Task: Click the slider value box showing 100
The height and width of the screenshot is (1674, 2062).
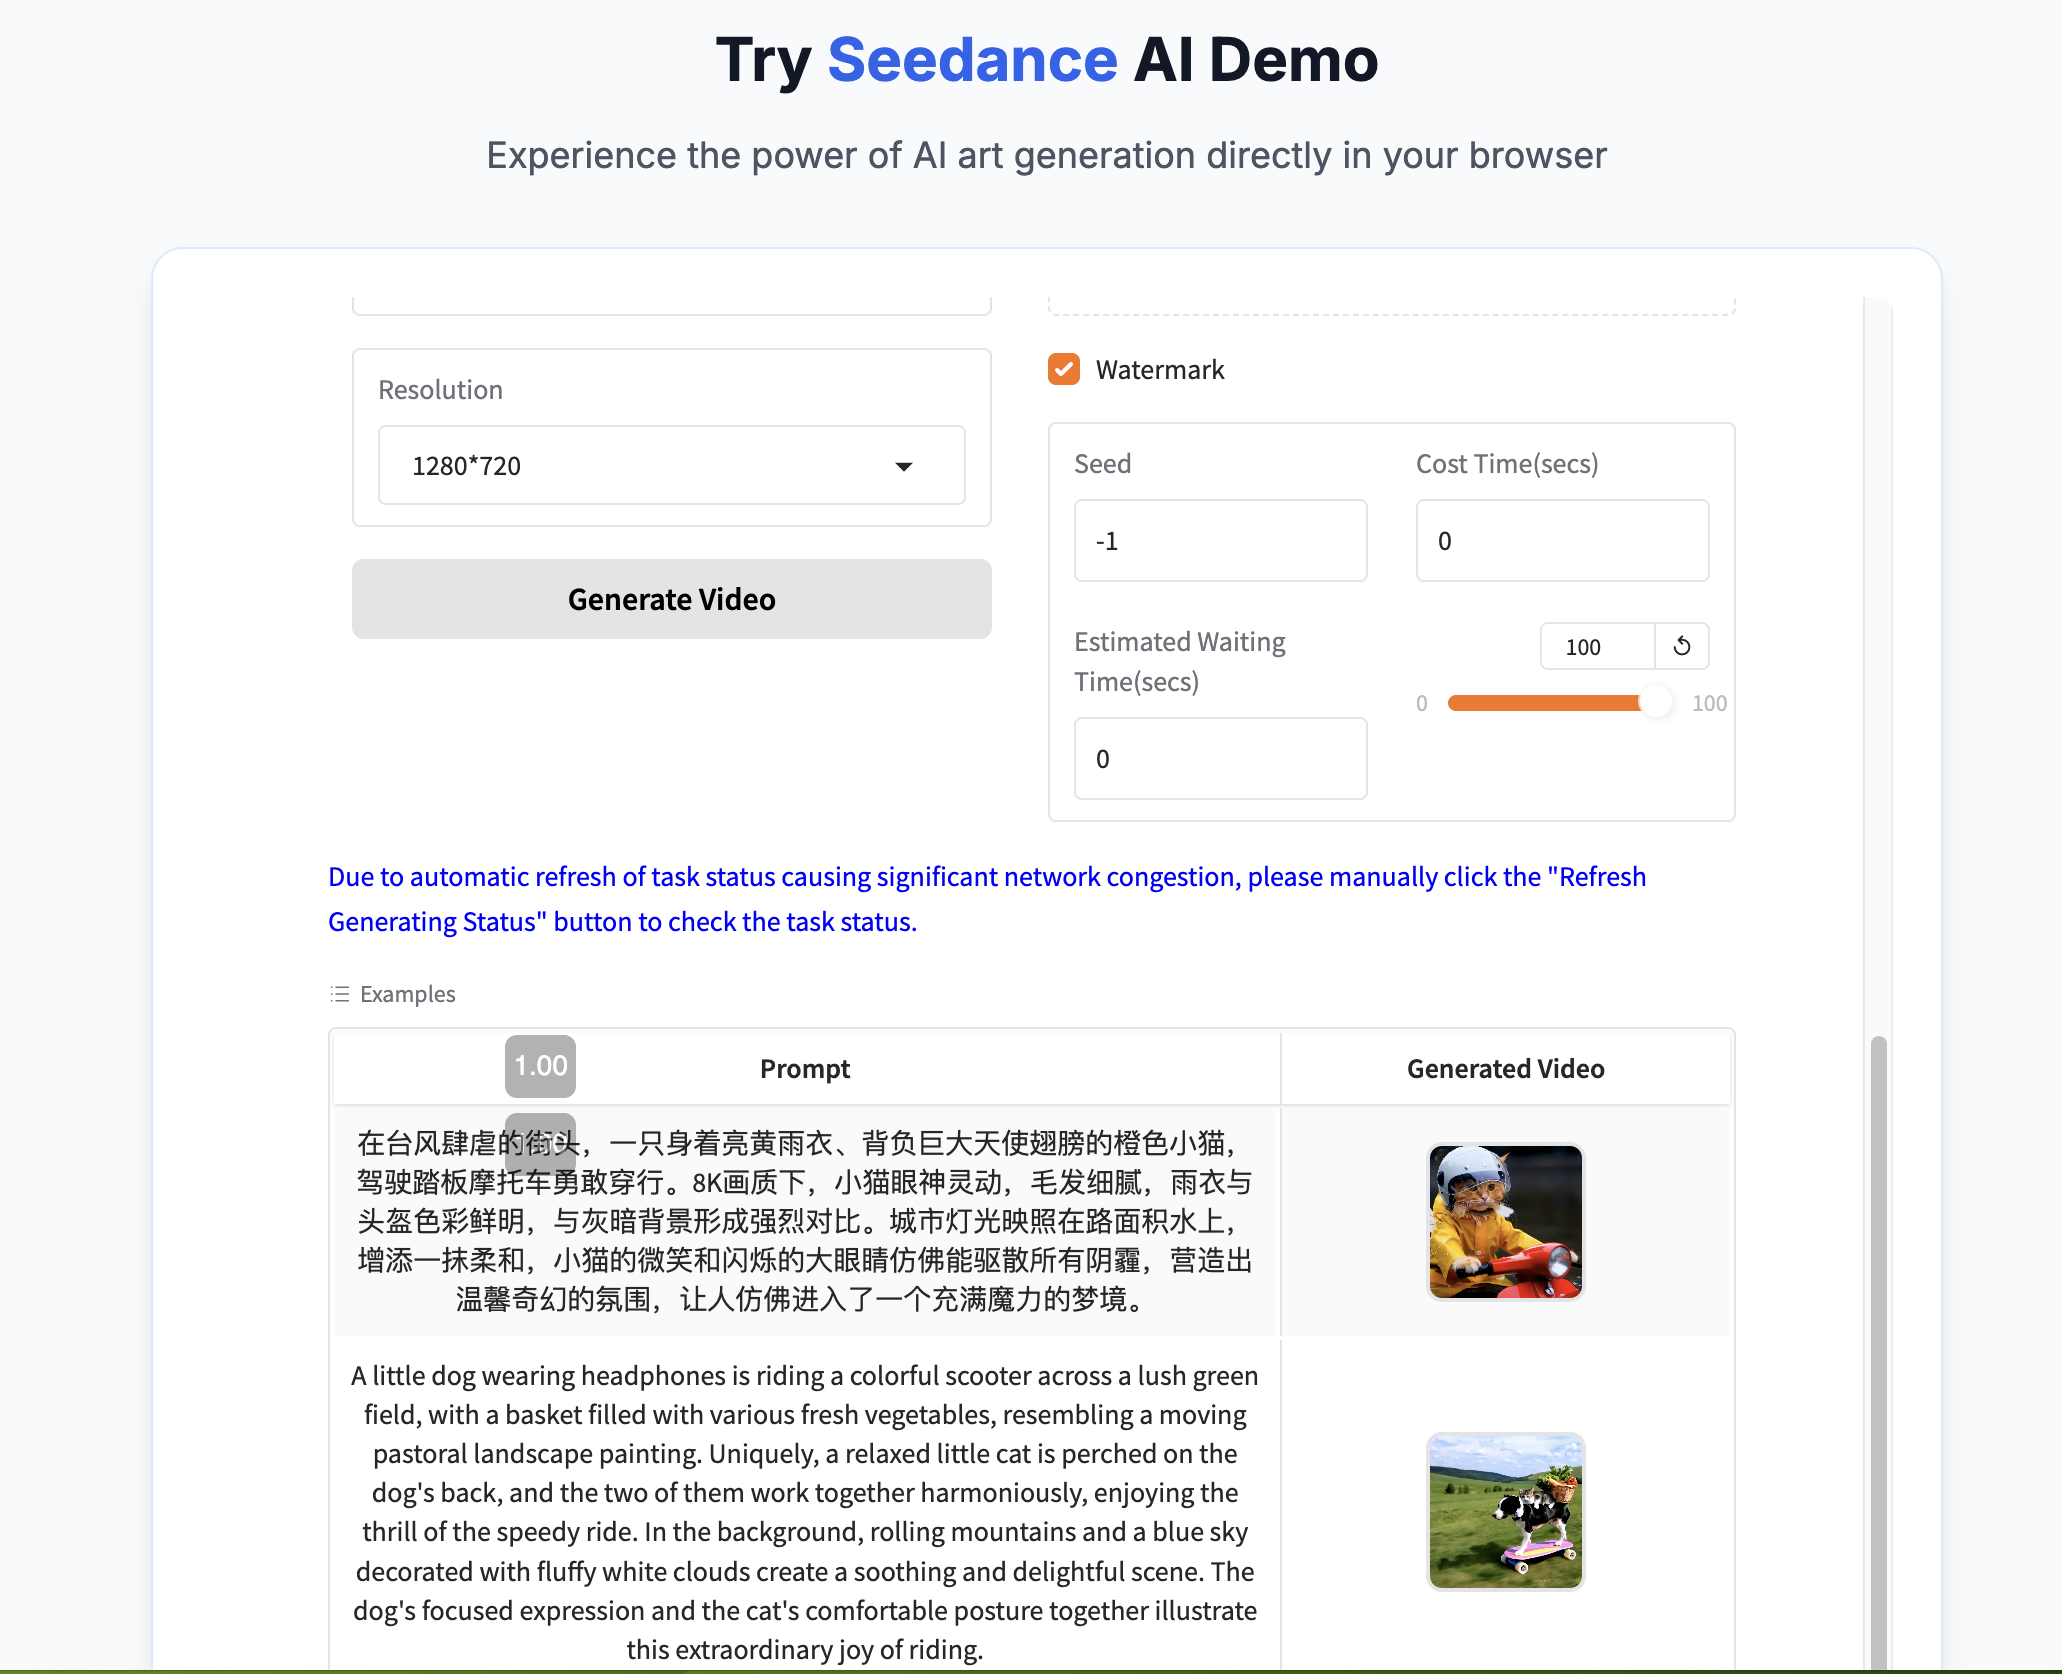Action: coord(1597,646)
